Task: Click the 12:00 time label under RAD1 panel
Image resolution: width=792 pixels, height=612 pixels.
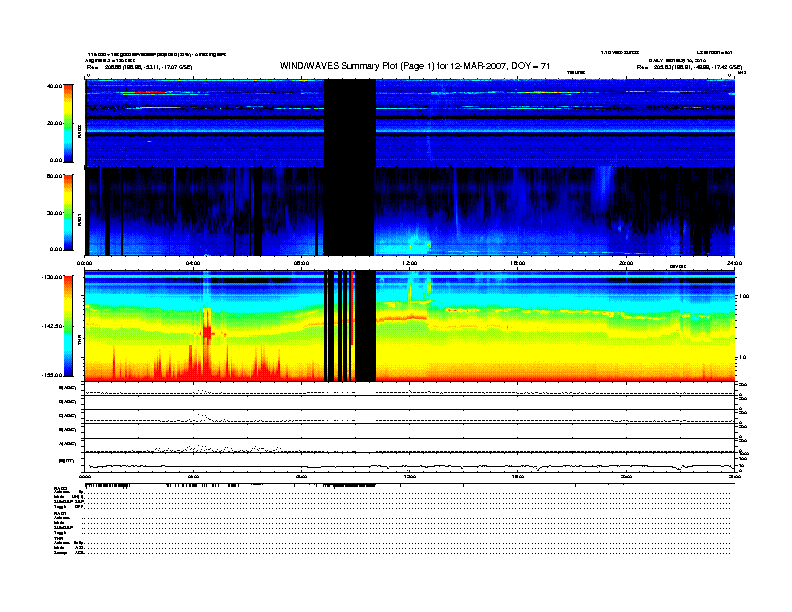Action: click(410, 263)
